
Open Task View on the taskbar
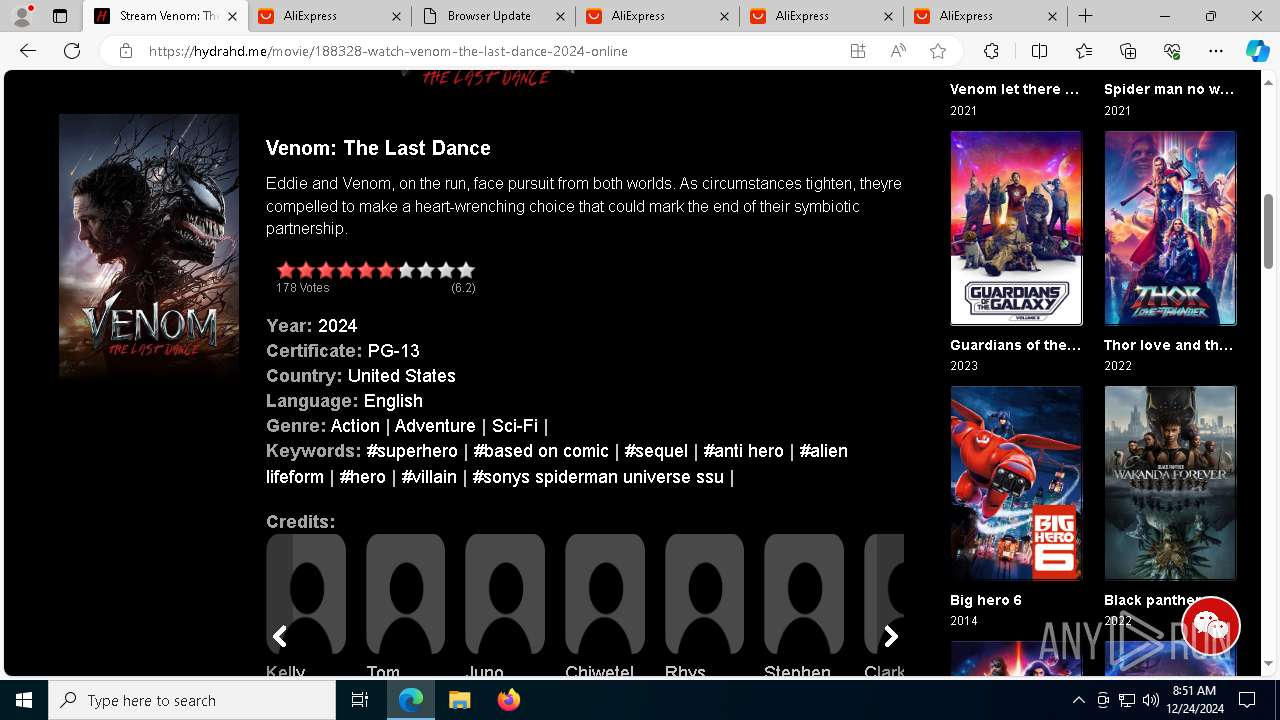(360, 700)
